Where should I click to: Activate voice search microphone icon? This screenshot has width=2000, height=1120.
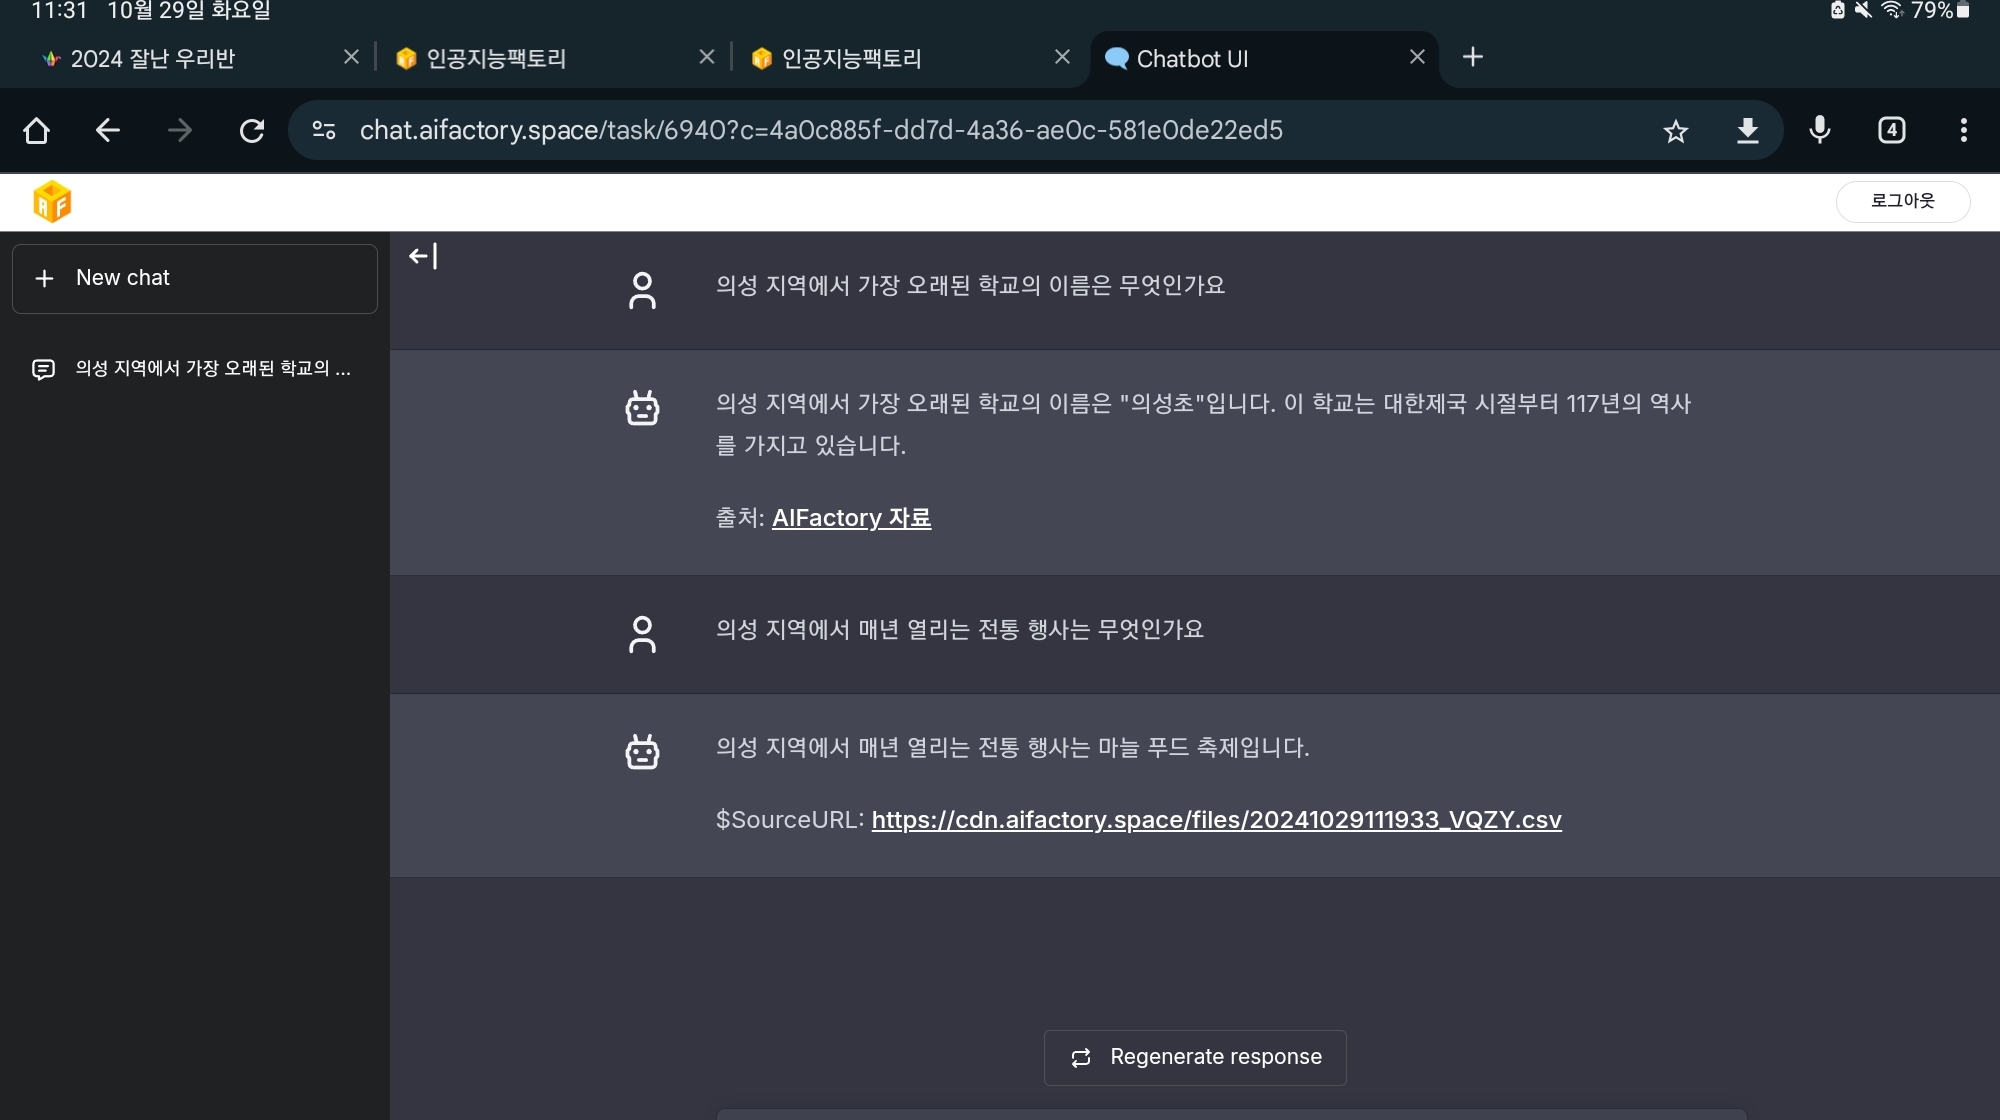(1819, 130)
